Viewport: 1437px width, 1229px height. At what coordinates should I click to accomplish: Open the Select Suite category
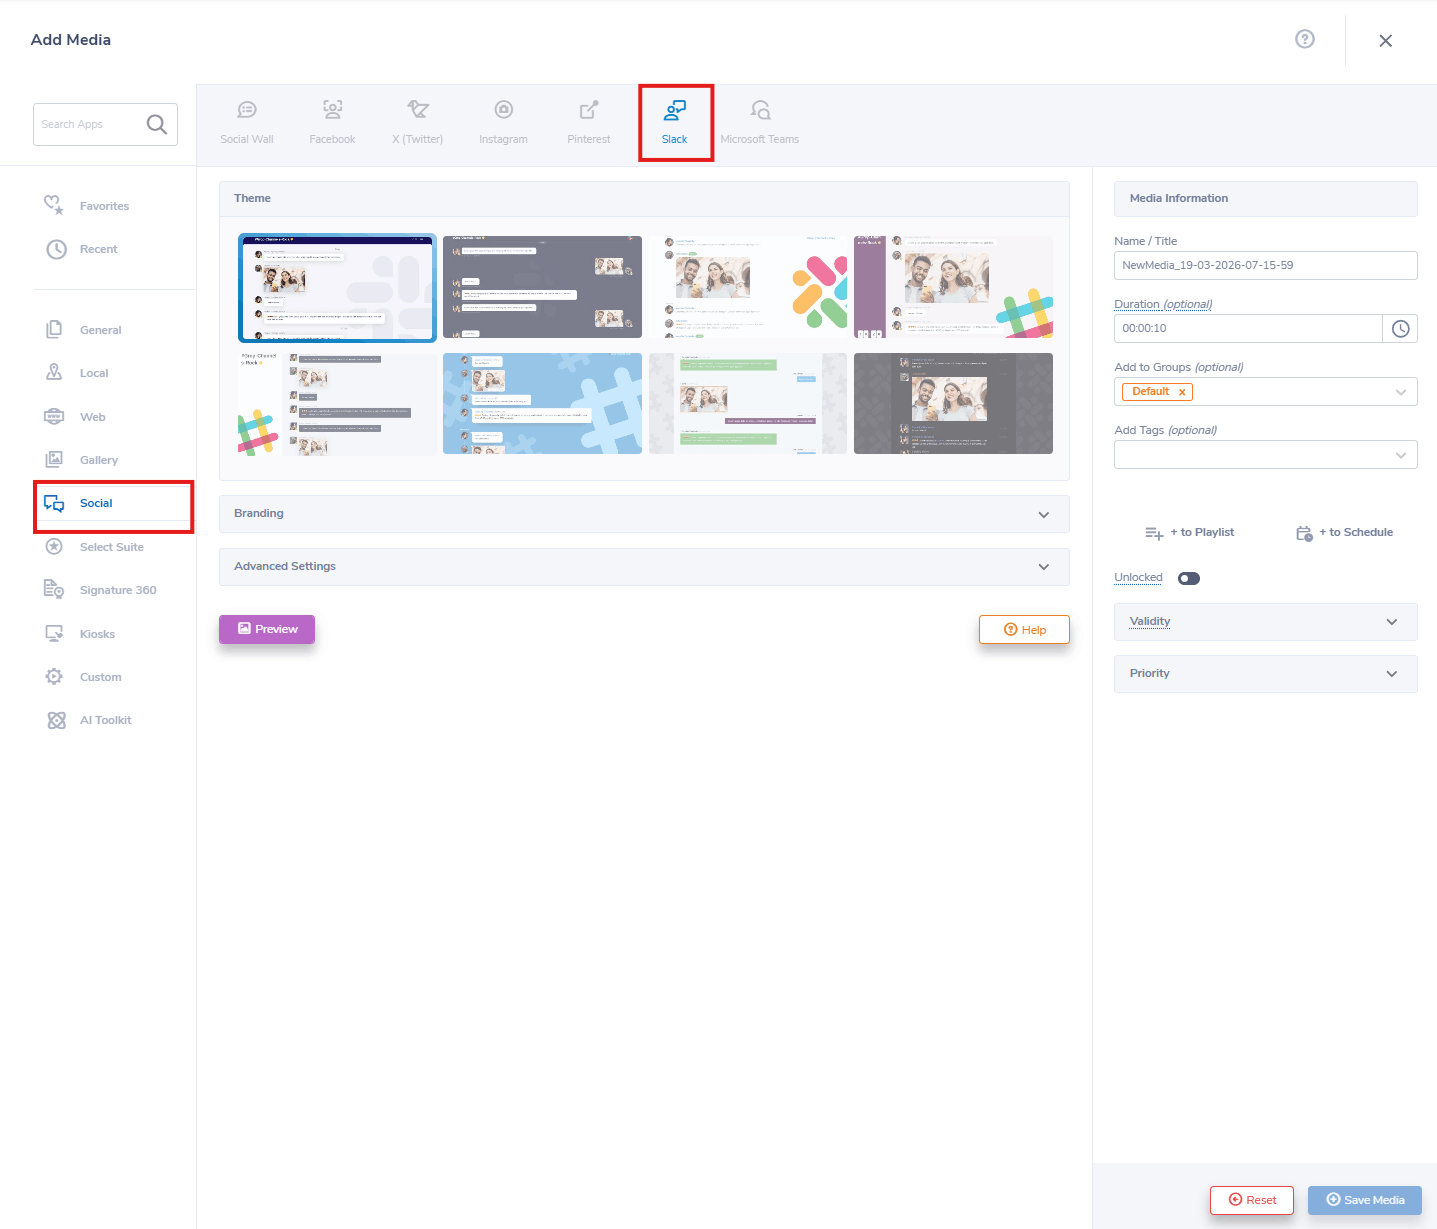(x=111, y=547)
